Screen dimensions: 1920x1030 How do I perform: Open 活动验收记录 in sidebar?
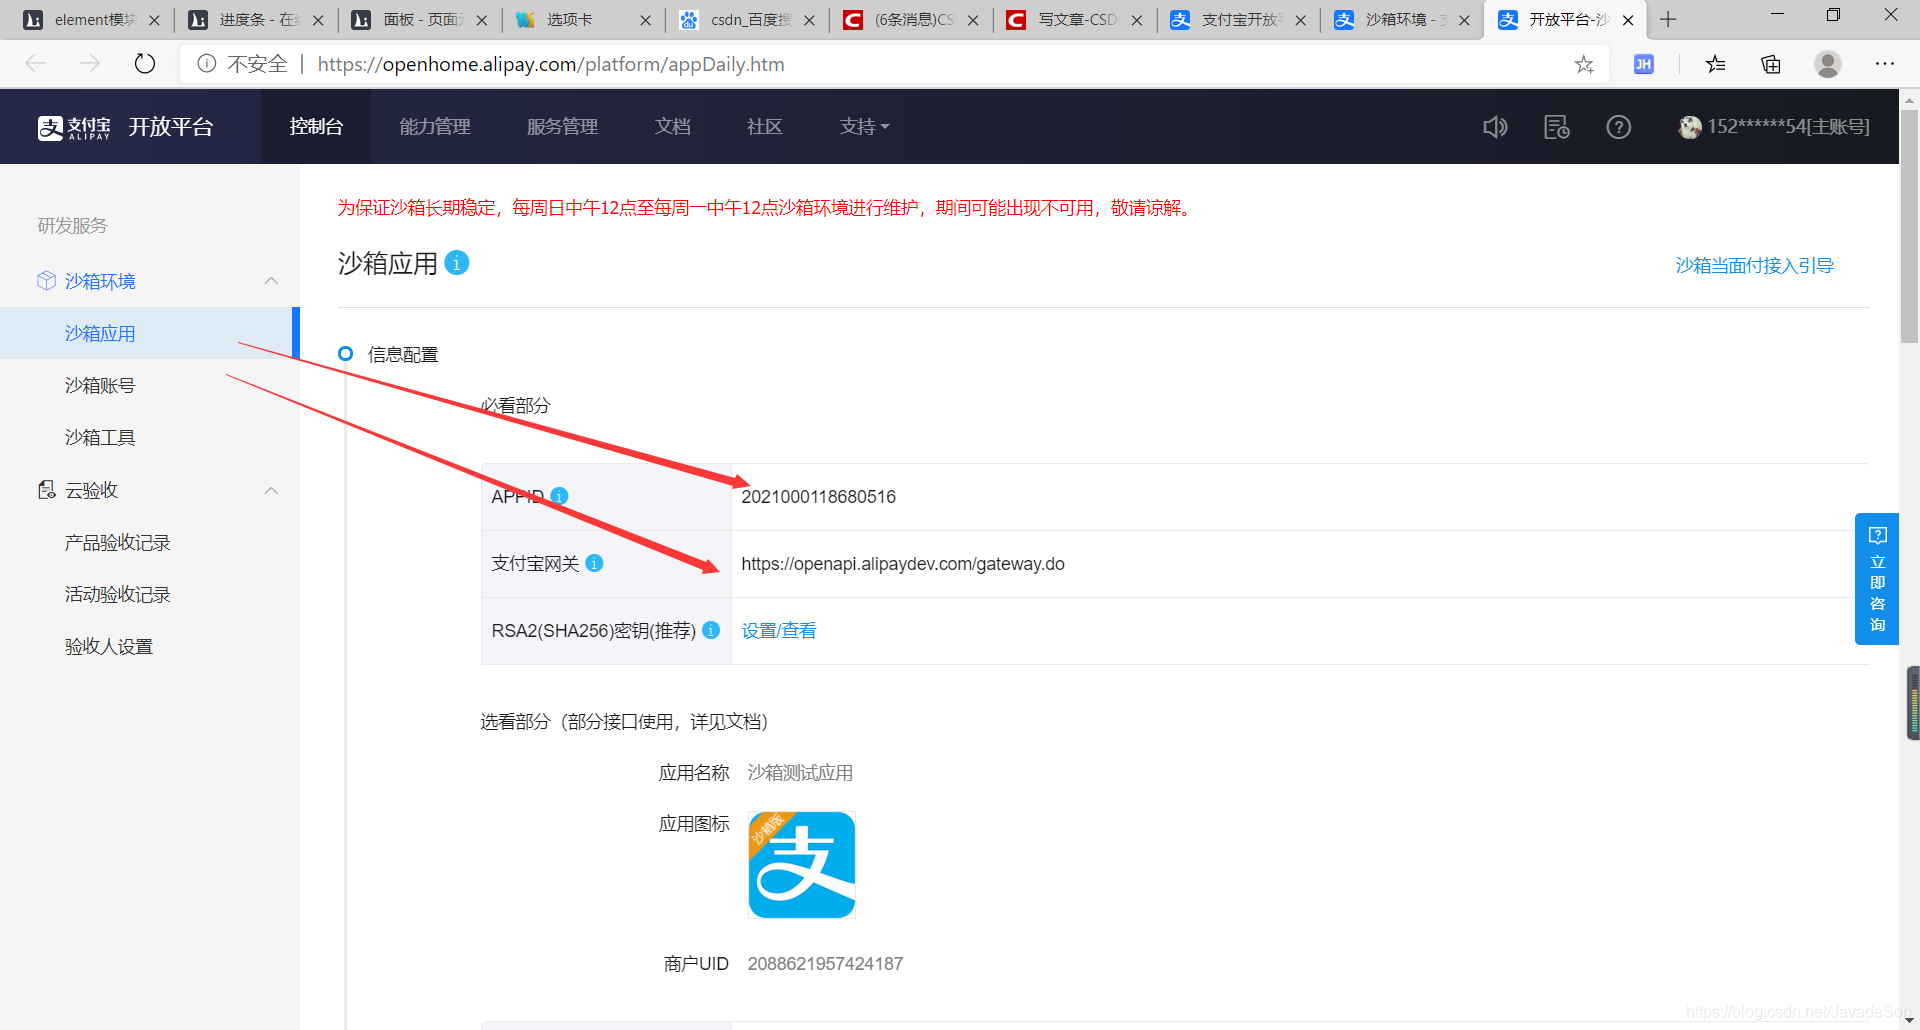[118, 594]
